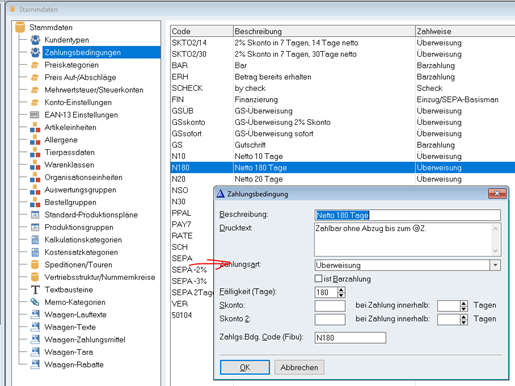Decrease Fälligkeit (Tage) with down arrow
515x386 pixels.
[x=341, y=295]
